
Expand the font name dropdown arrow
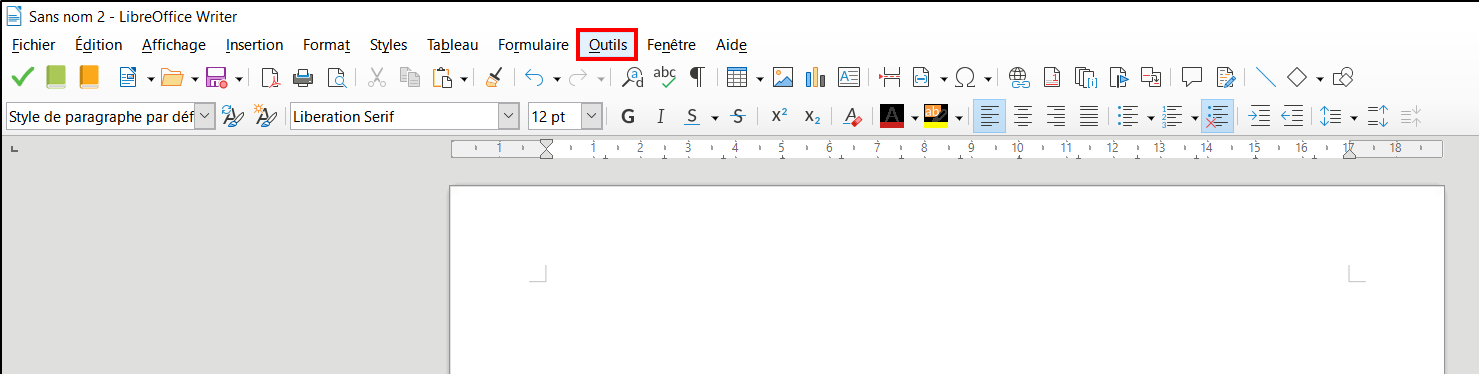[x=508, y=117]
